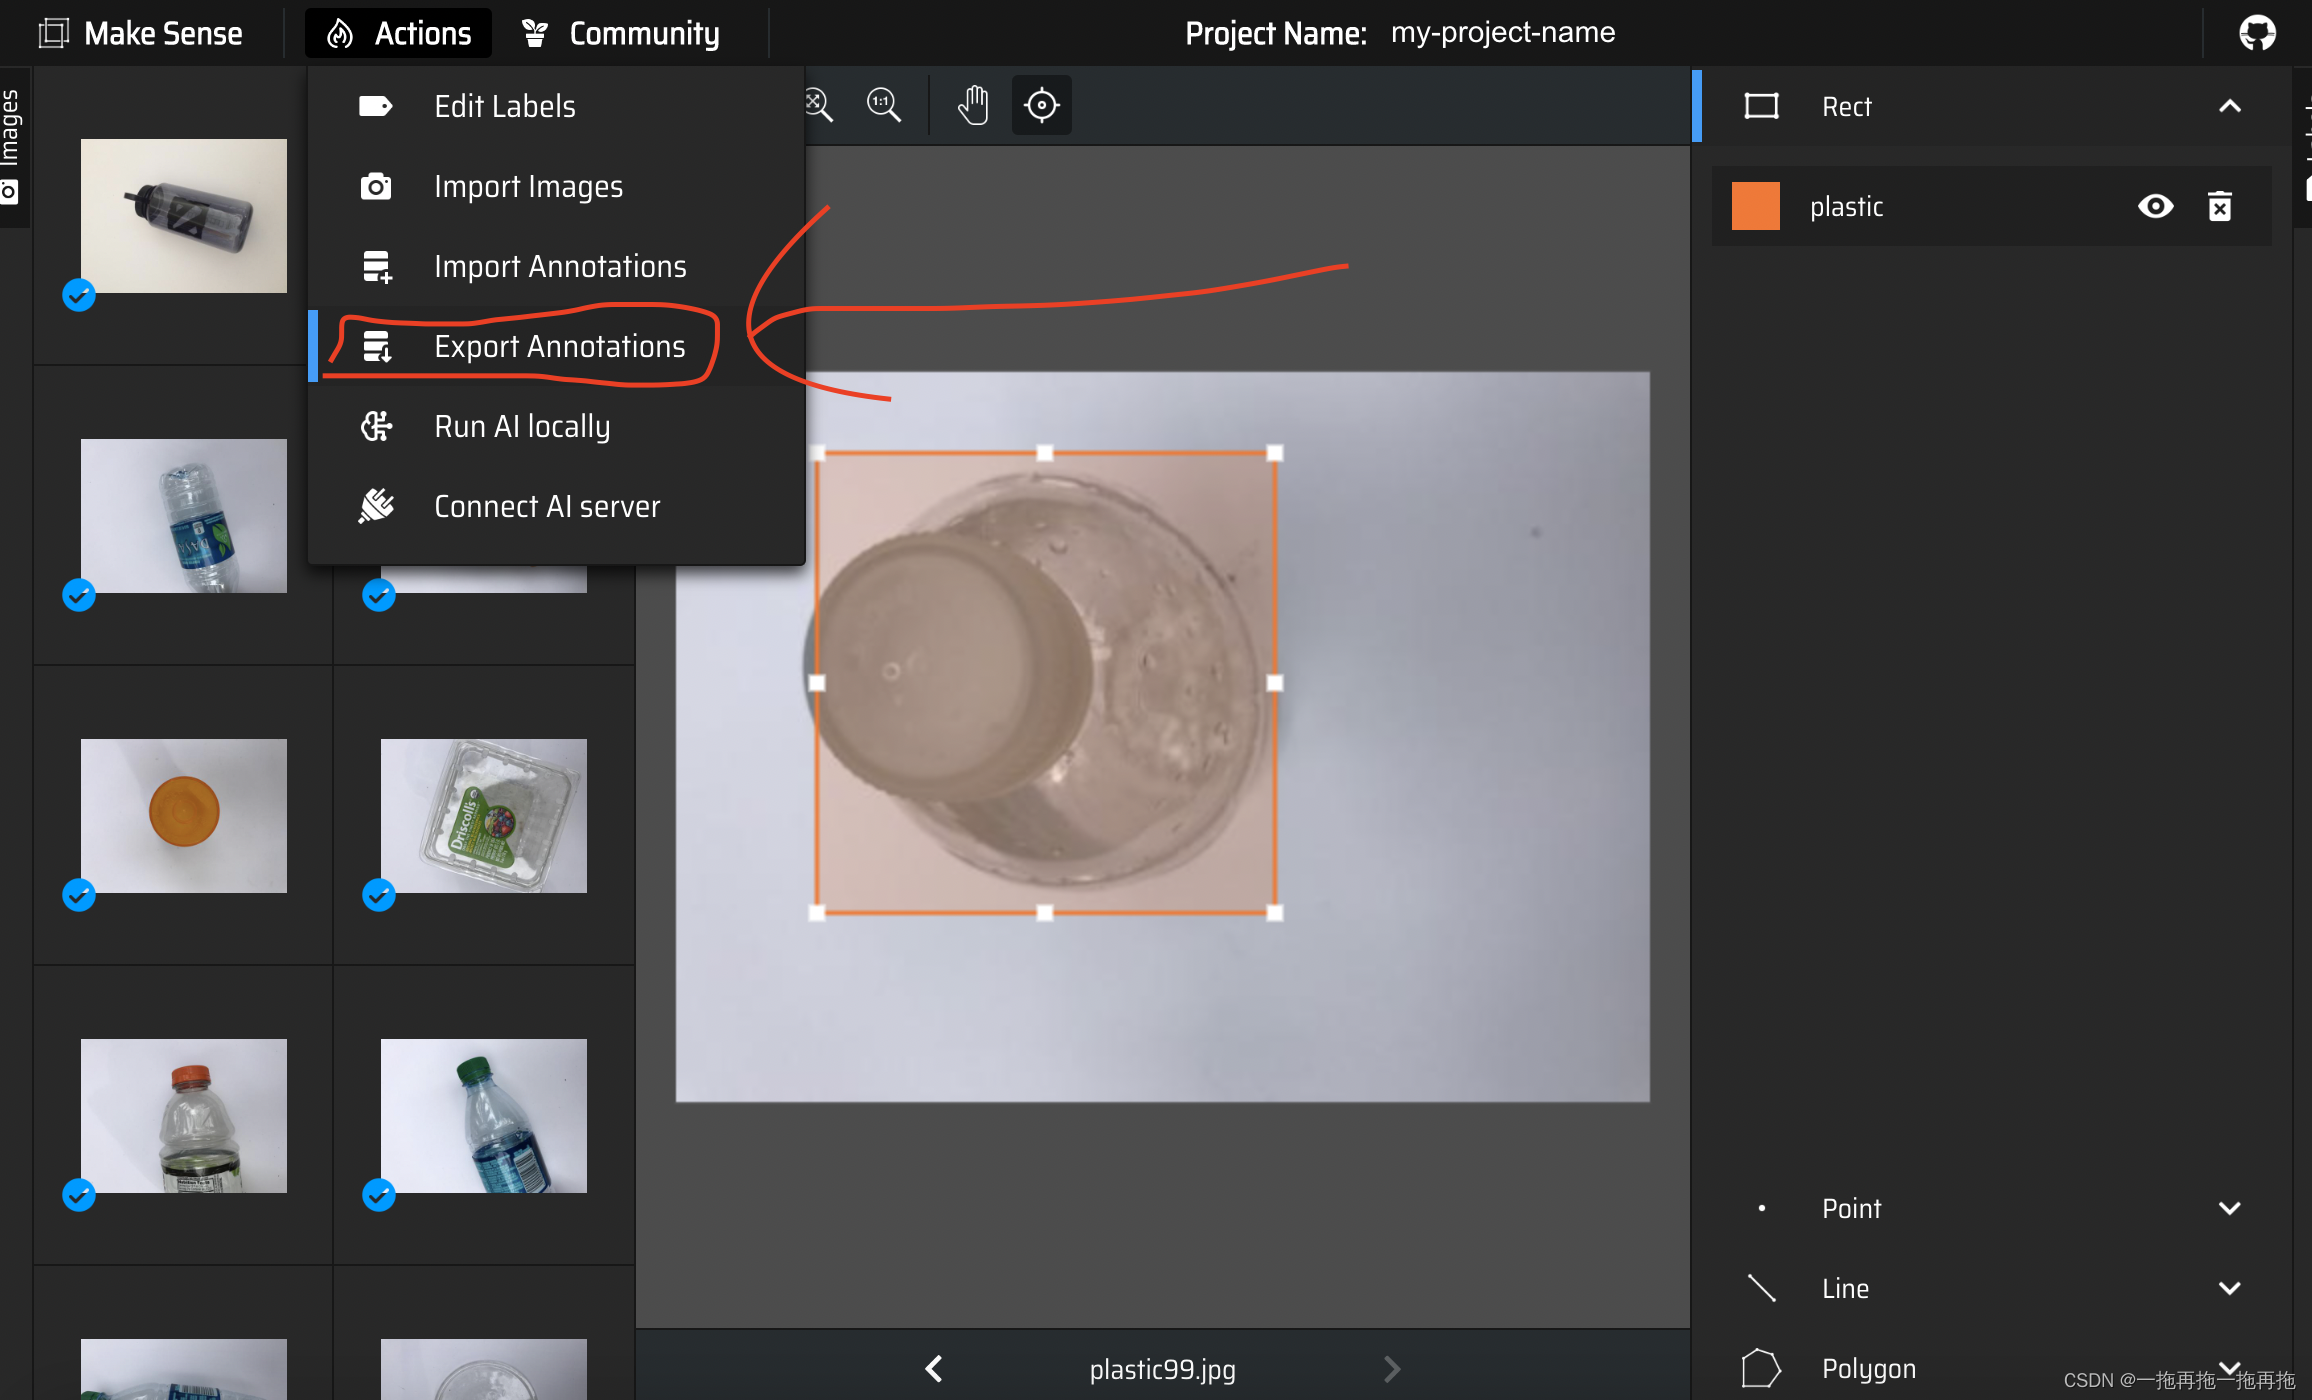
Task: Click the Make Sense logo icon
Action: coord(53,33)
